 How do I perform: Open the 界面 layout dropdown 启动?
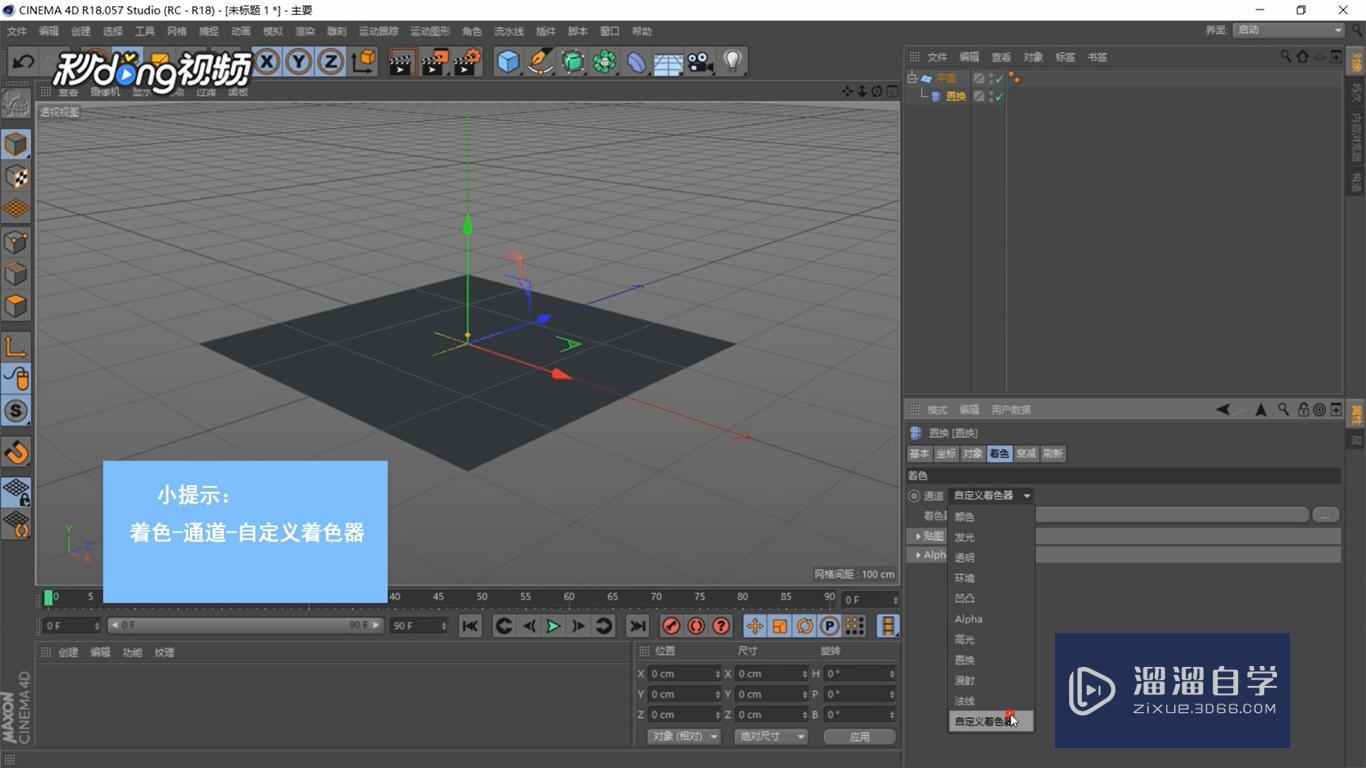tap(1289, 30)
